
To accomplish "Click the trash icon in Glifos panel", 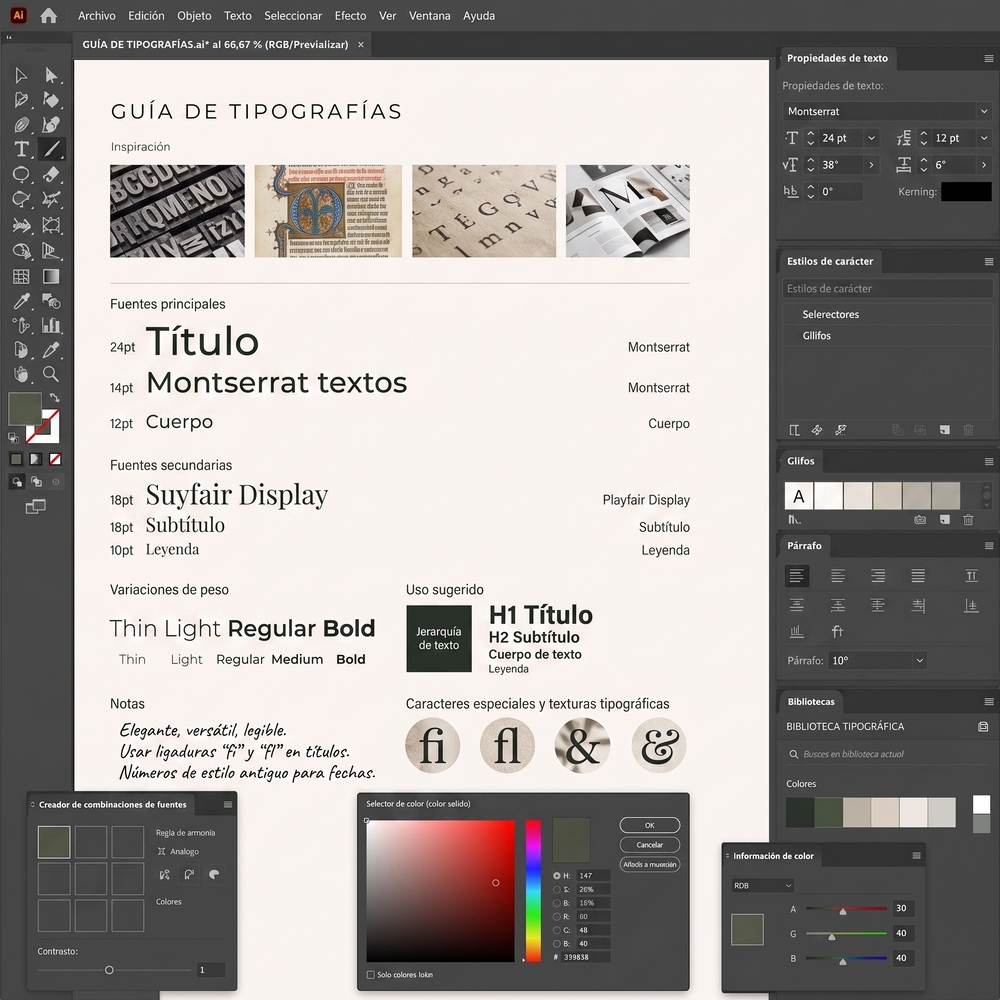I will click(968, 520).
